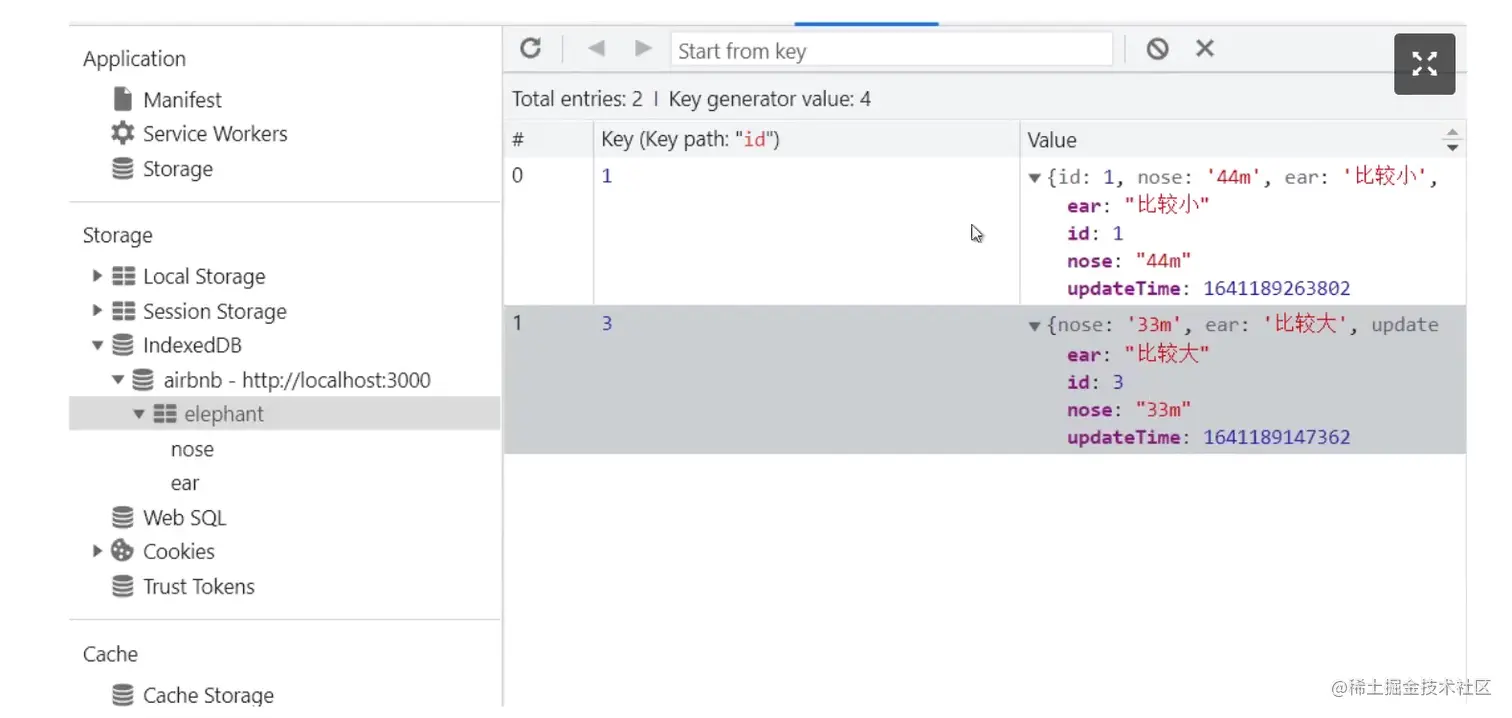Click the Cache section heading
The image size is (1512, 718).
point(110,654)
